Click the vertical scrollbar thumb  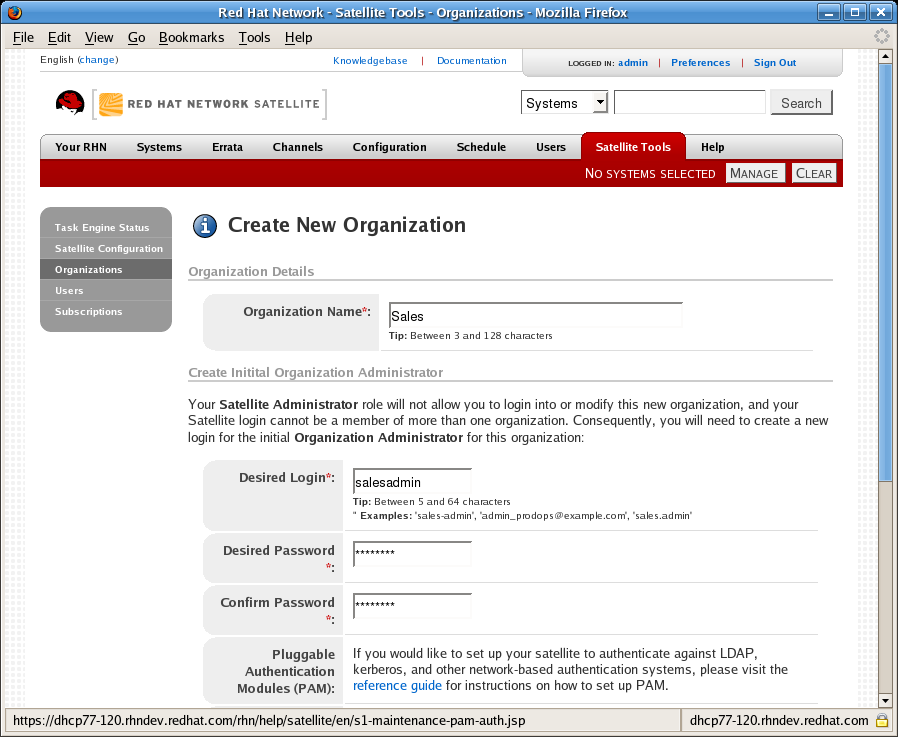pyautogui.click(x=885, y=272)
